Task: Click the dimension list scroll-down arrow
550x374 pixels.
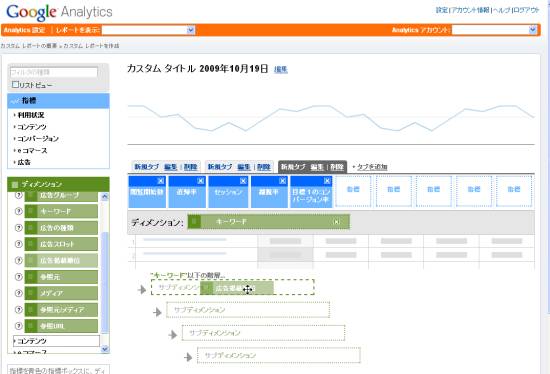Action: (105, 349)
